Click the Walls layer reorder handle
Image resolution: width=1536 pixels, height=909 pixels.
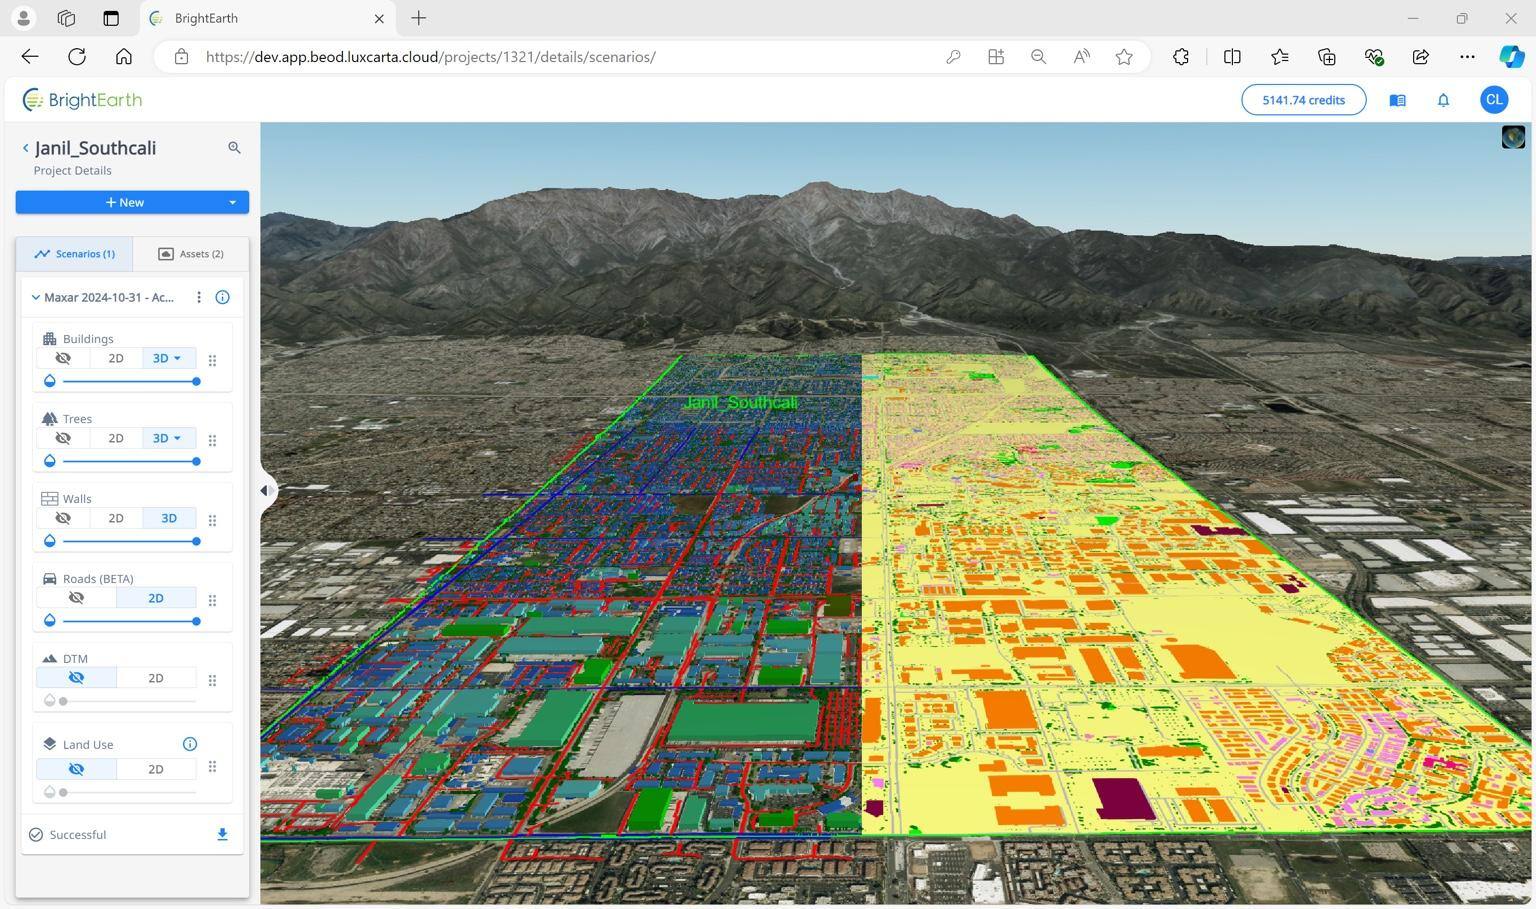click(212, 520)
